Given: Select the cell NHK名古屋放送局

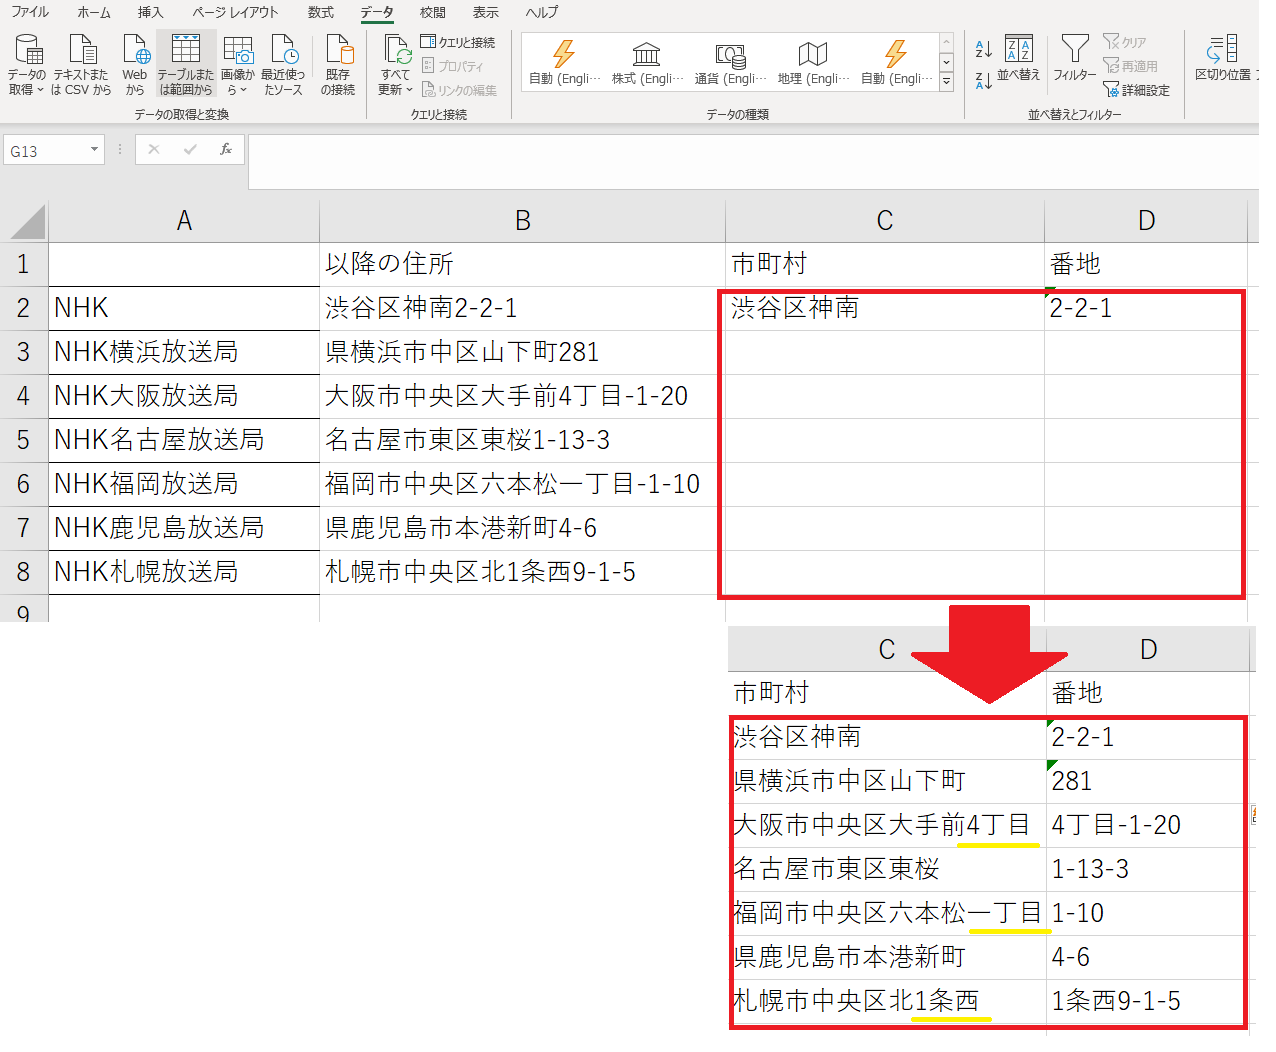Looking at the screenshot, I should (x=184, y=440).
